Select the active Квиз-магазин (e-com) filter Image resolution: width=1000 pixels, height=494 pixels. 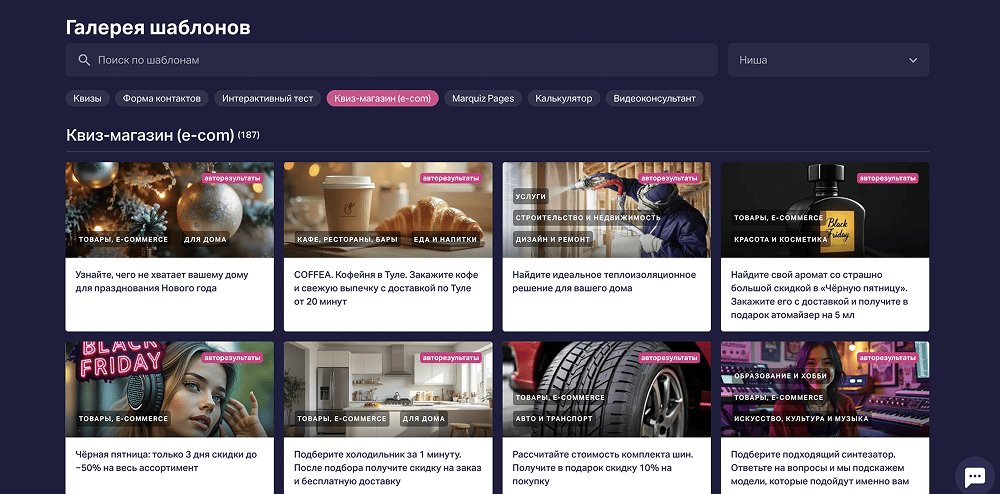coord(382,98)
